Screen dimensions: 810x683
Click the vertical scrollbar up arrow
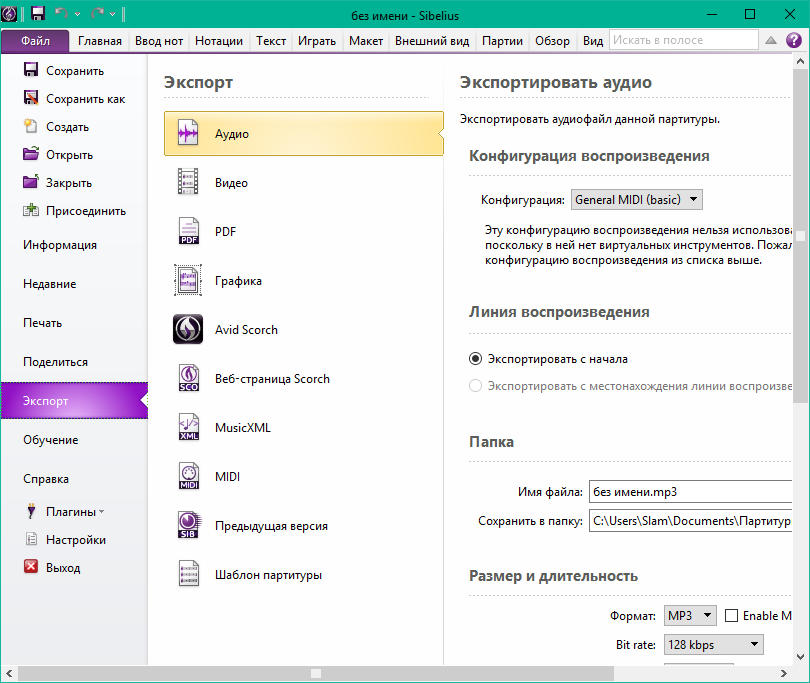click(x=801, y=61)
